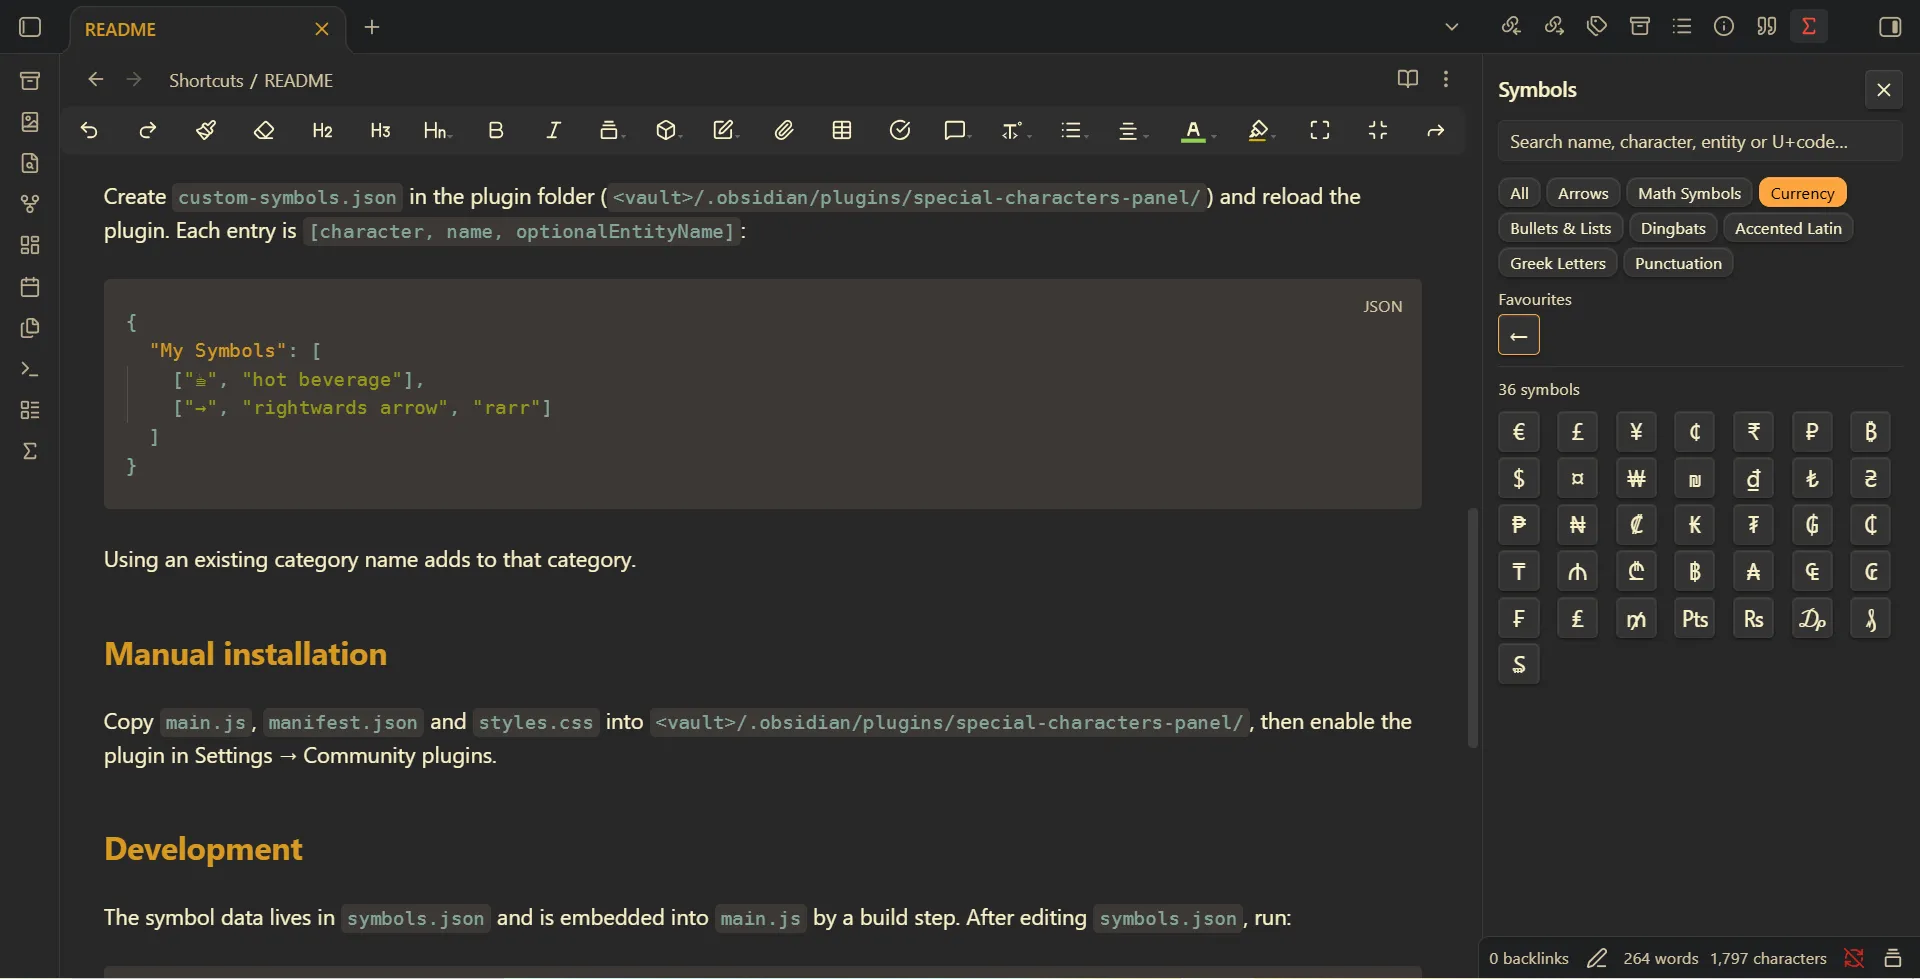Select the eraser clear-formatting icon
The height and width of the screenshot is (979, 1920).
pos(264,131)
